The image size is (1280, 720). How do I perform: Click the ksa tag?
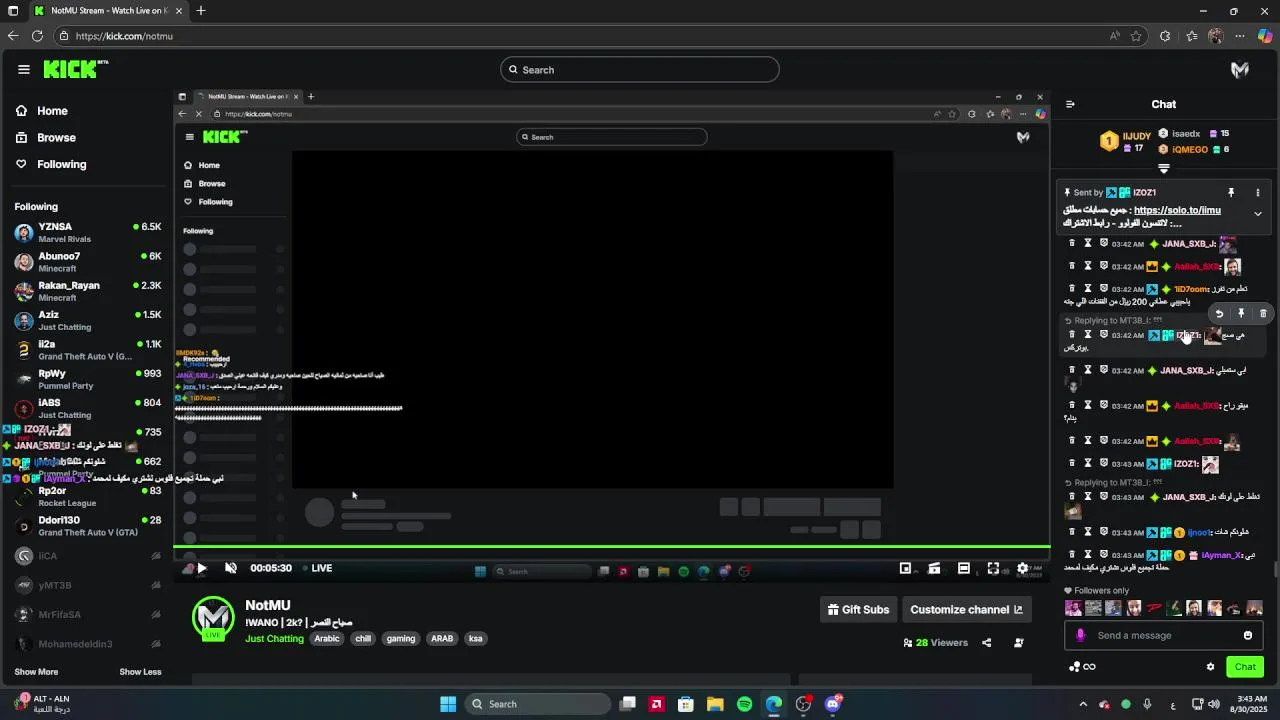point(475,639)
